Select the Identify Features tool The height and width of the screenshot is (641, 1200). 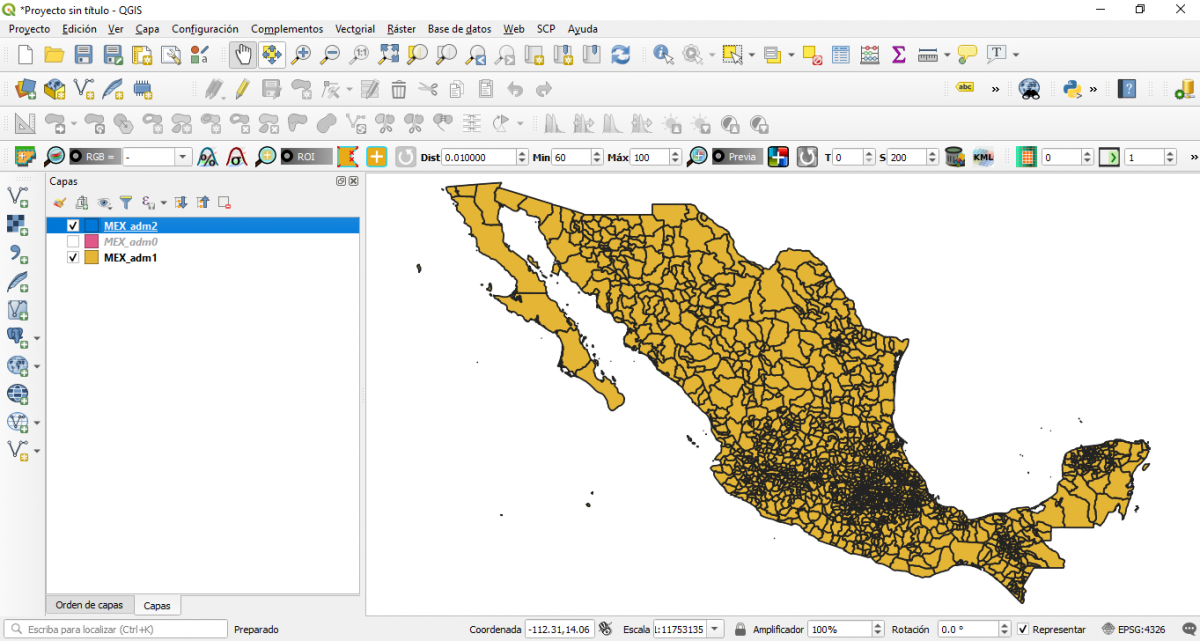coord(662,54)
